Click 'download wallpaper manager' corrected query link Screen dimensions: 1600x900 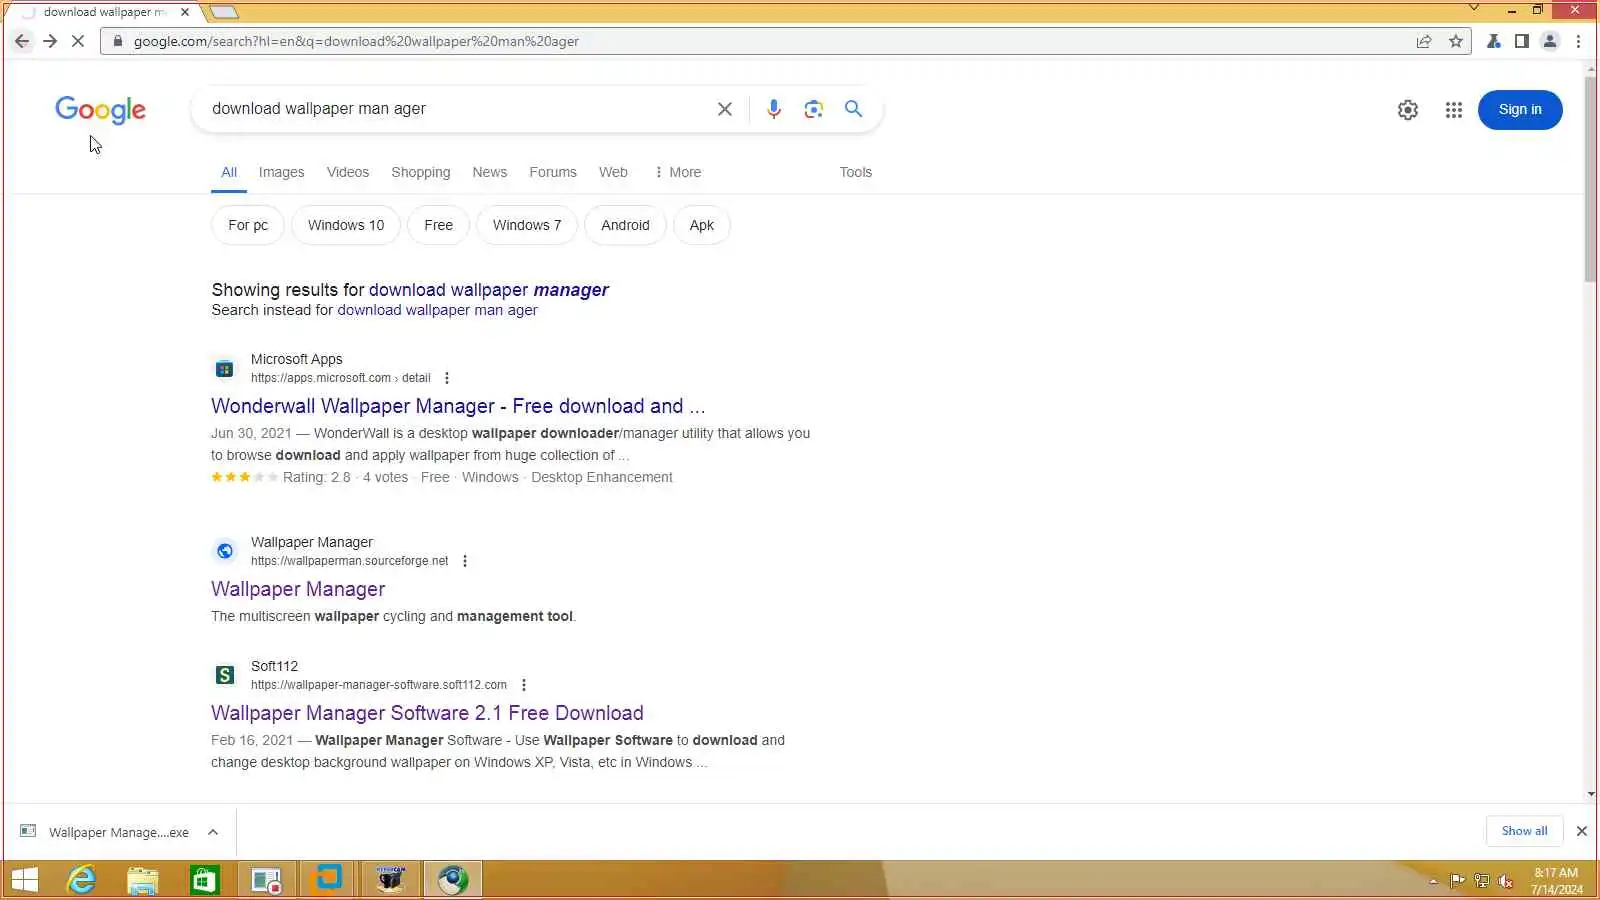click(x=488, y=290)
